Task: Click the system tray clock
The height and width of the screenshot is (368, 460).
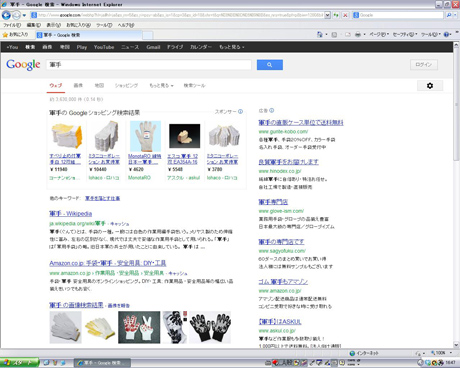Action: click(x=450, y=363)
